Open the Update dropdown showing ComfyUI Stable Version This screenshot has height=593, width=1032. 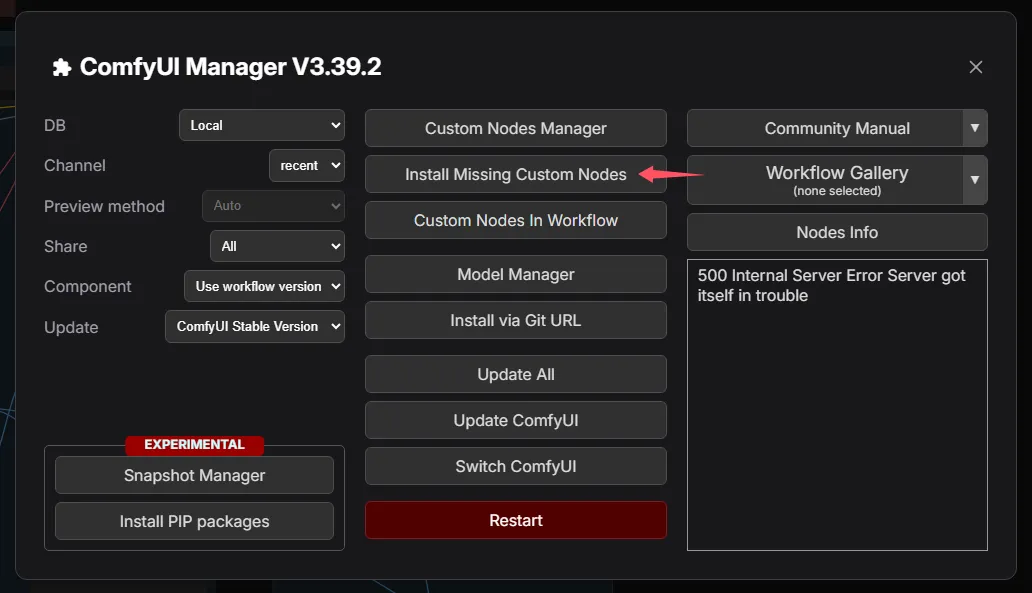coord(255,326)
